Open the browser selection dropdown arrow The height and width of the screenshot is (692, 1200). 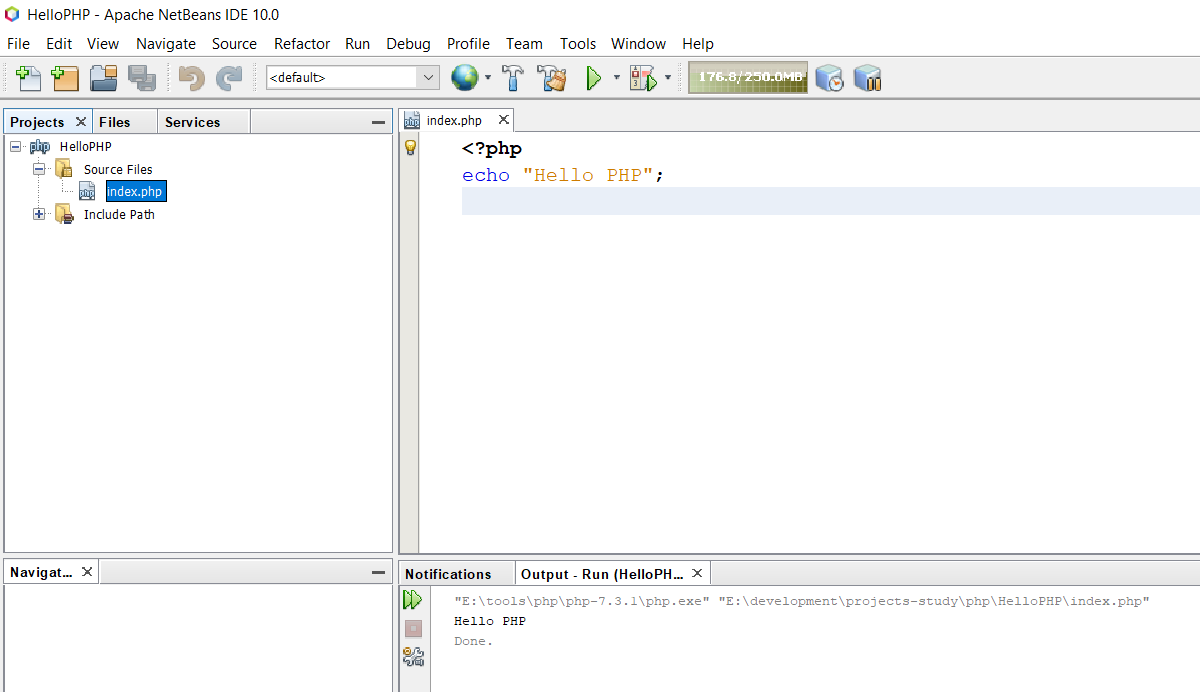point(488,77)
